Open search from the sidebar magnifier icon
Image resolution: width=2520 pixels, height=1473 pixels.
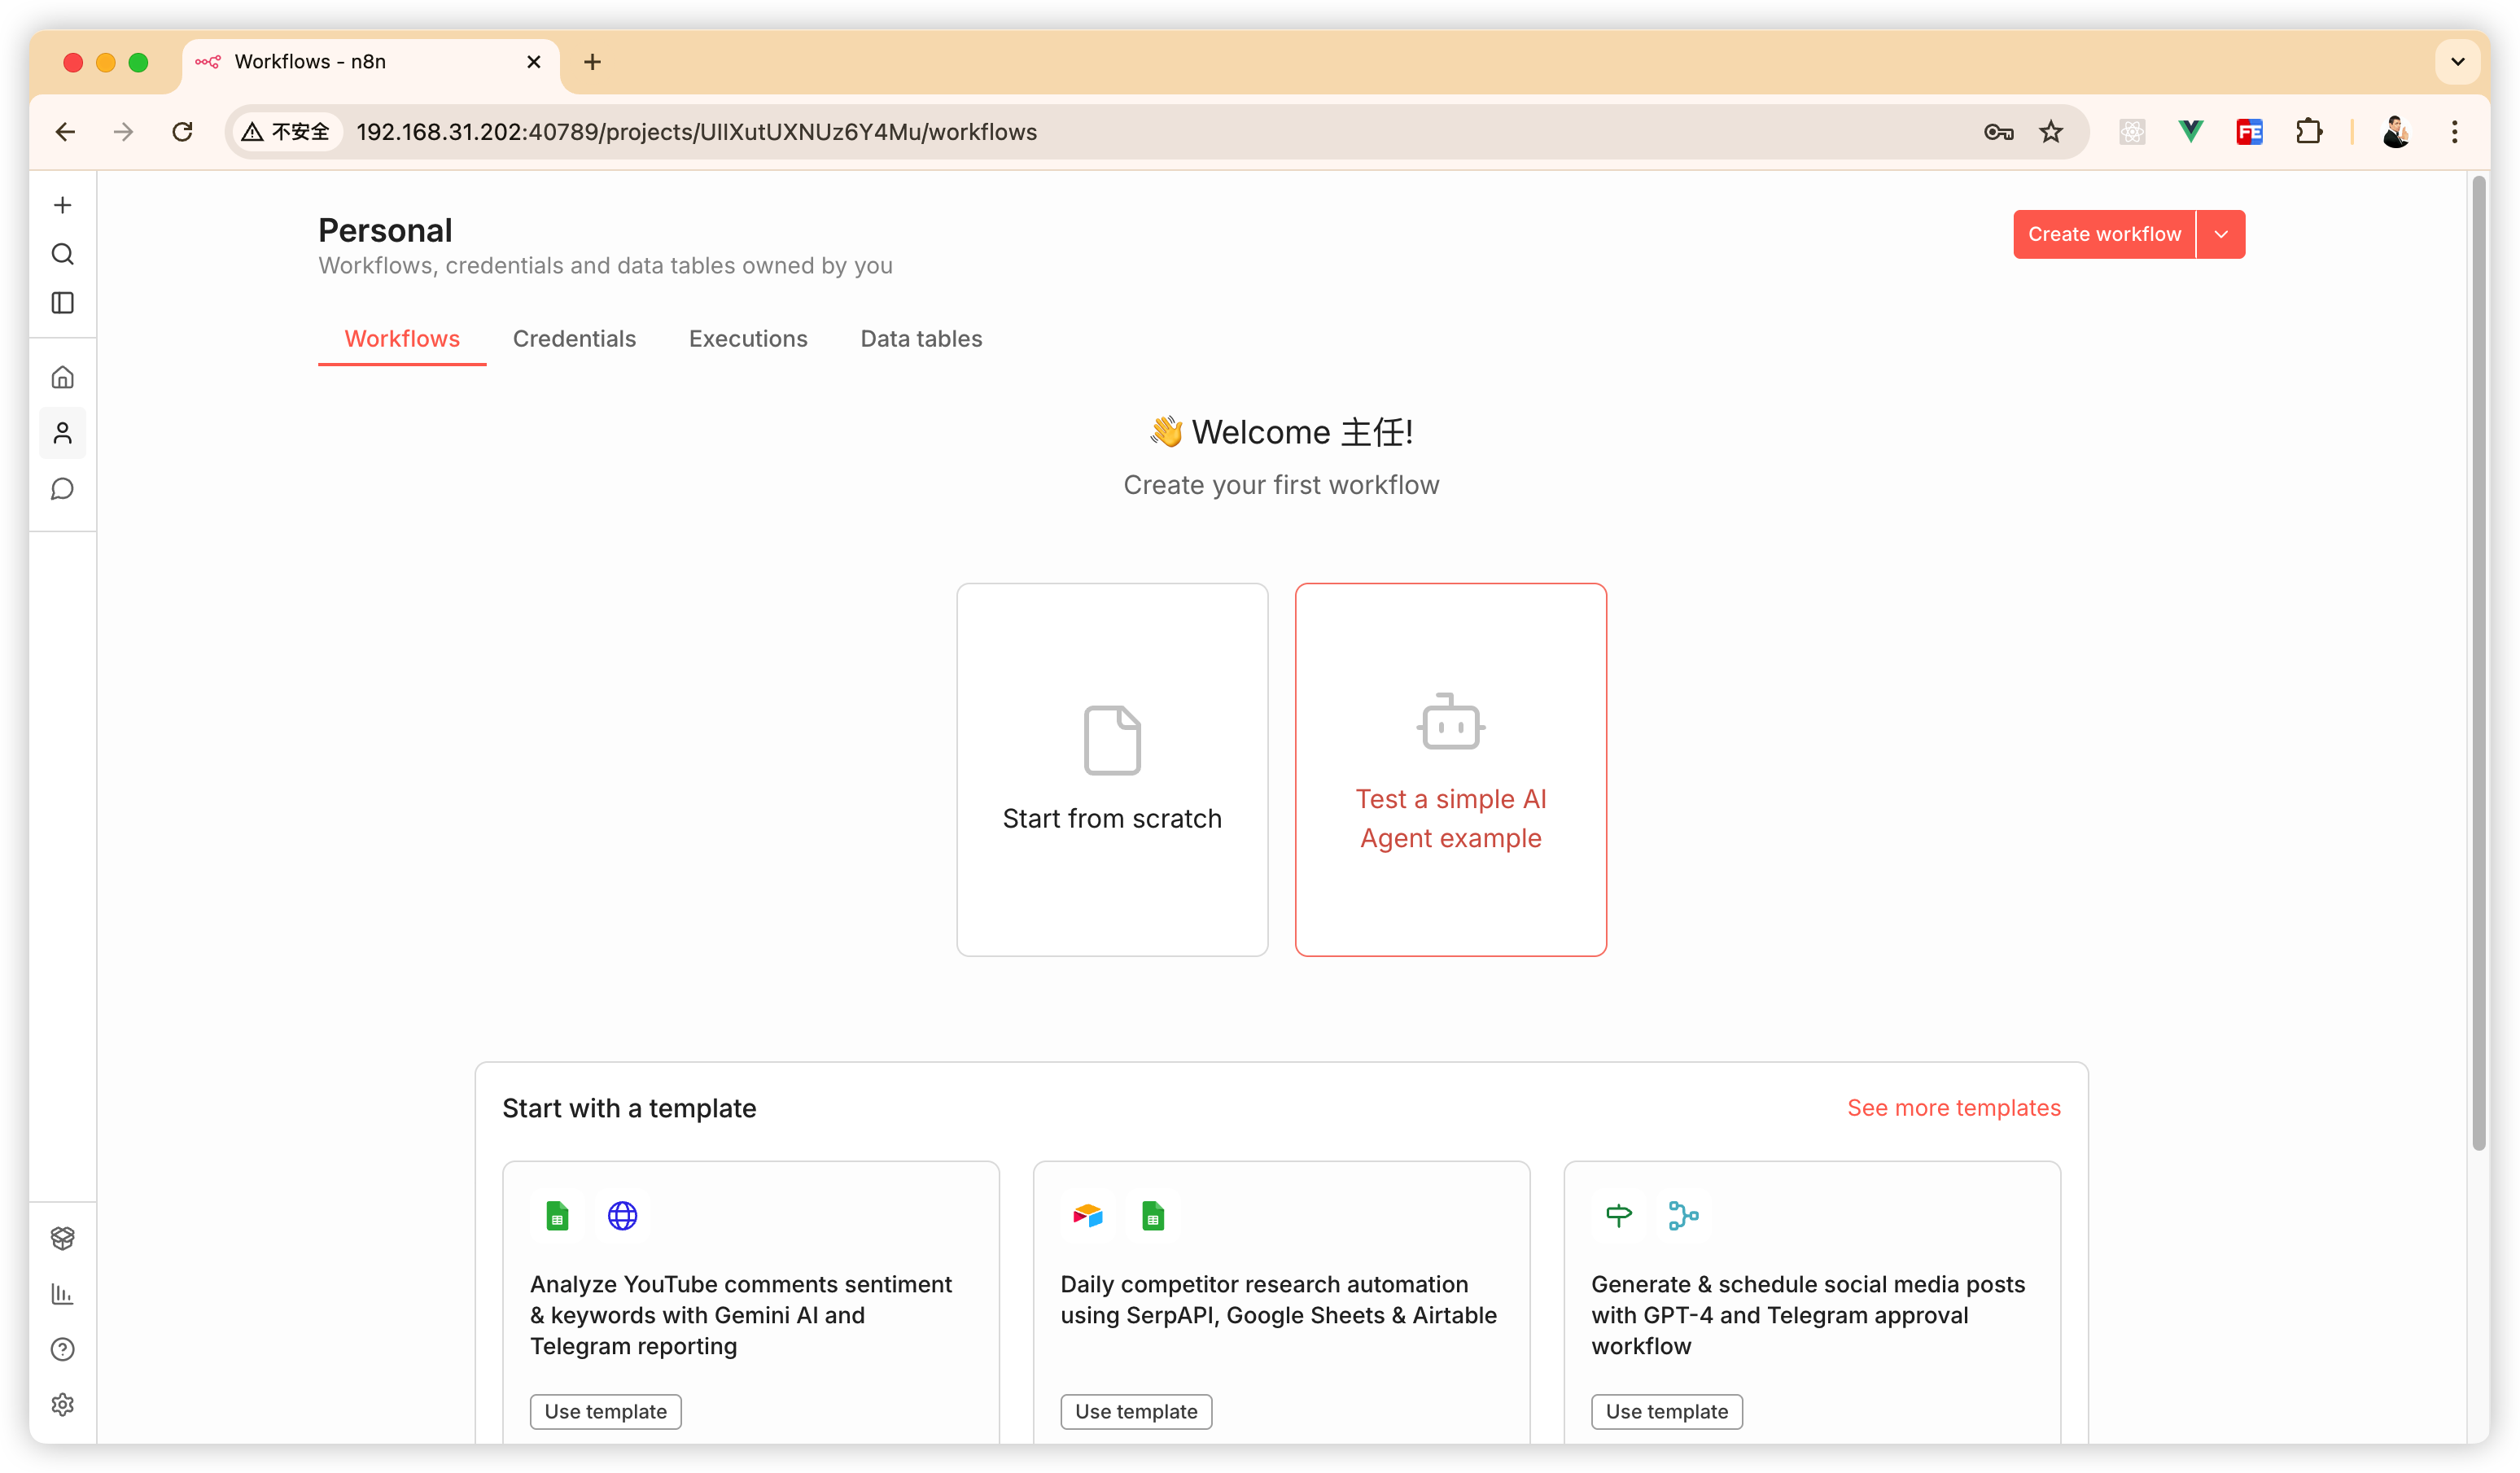click(62, 254)
